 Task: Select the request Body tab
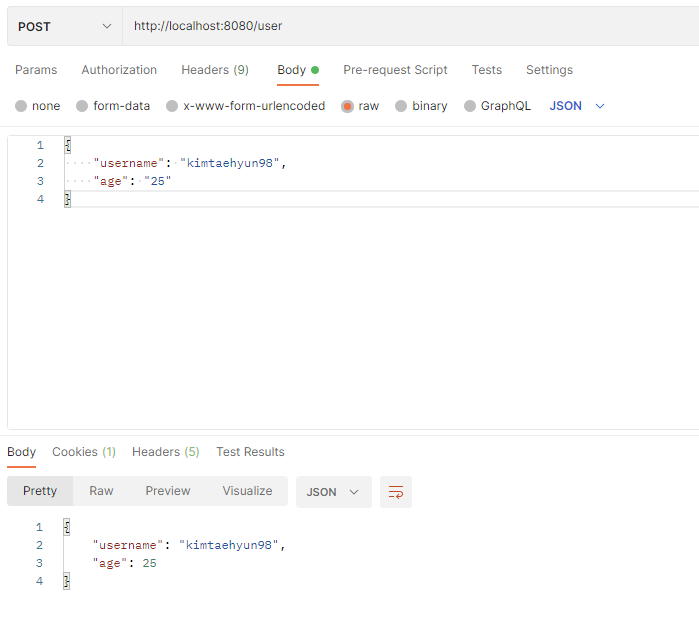(298, 70)
